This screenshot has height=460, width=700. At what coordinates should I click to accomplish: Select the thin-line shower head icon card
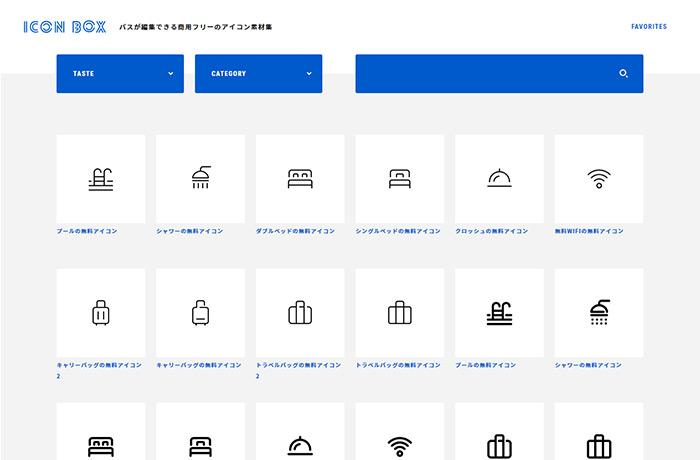point(200,179)
